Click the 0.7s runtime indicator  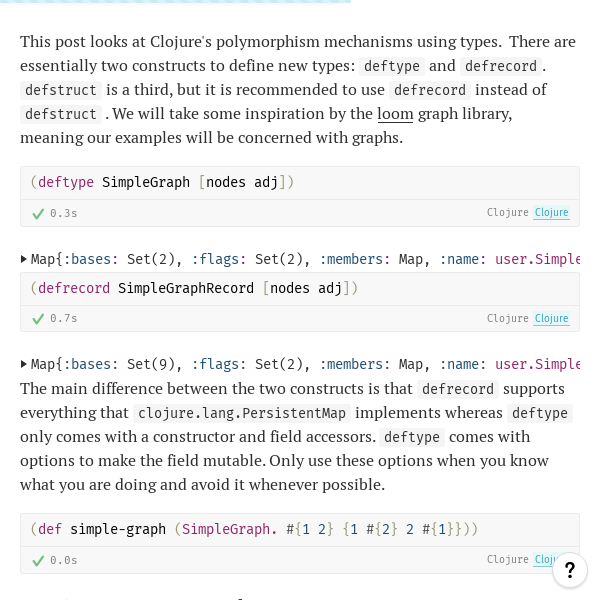(x=64, y=318)
